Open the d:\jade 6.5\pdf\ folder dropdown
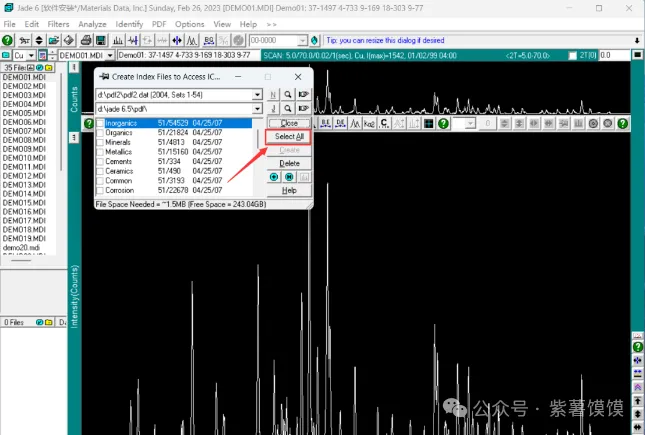This screenshot has height=435, width=645. pos(258,109)
